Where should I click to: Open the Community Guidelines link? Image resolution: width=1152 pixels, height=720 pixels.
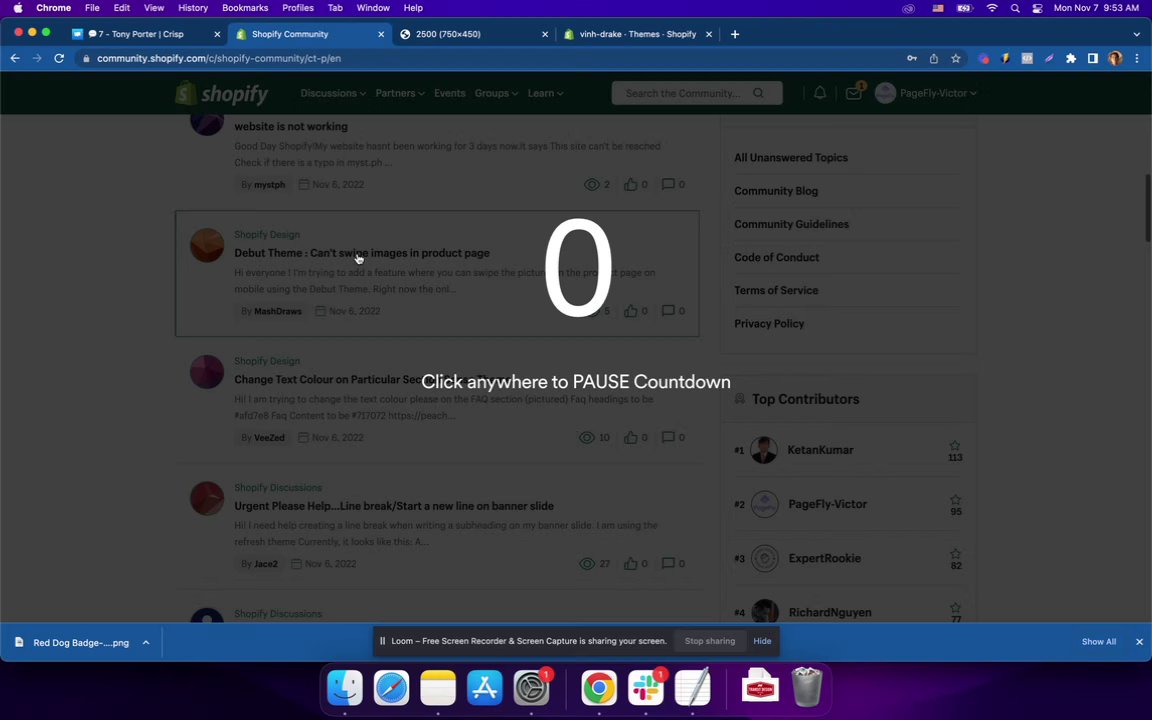coord(791,224)
